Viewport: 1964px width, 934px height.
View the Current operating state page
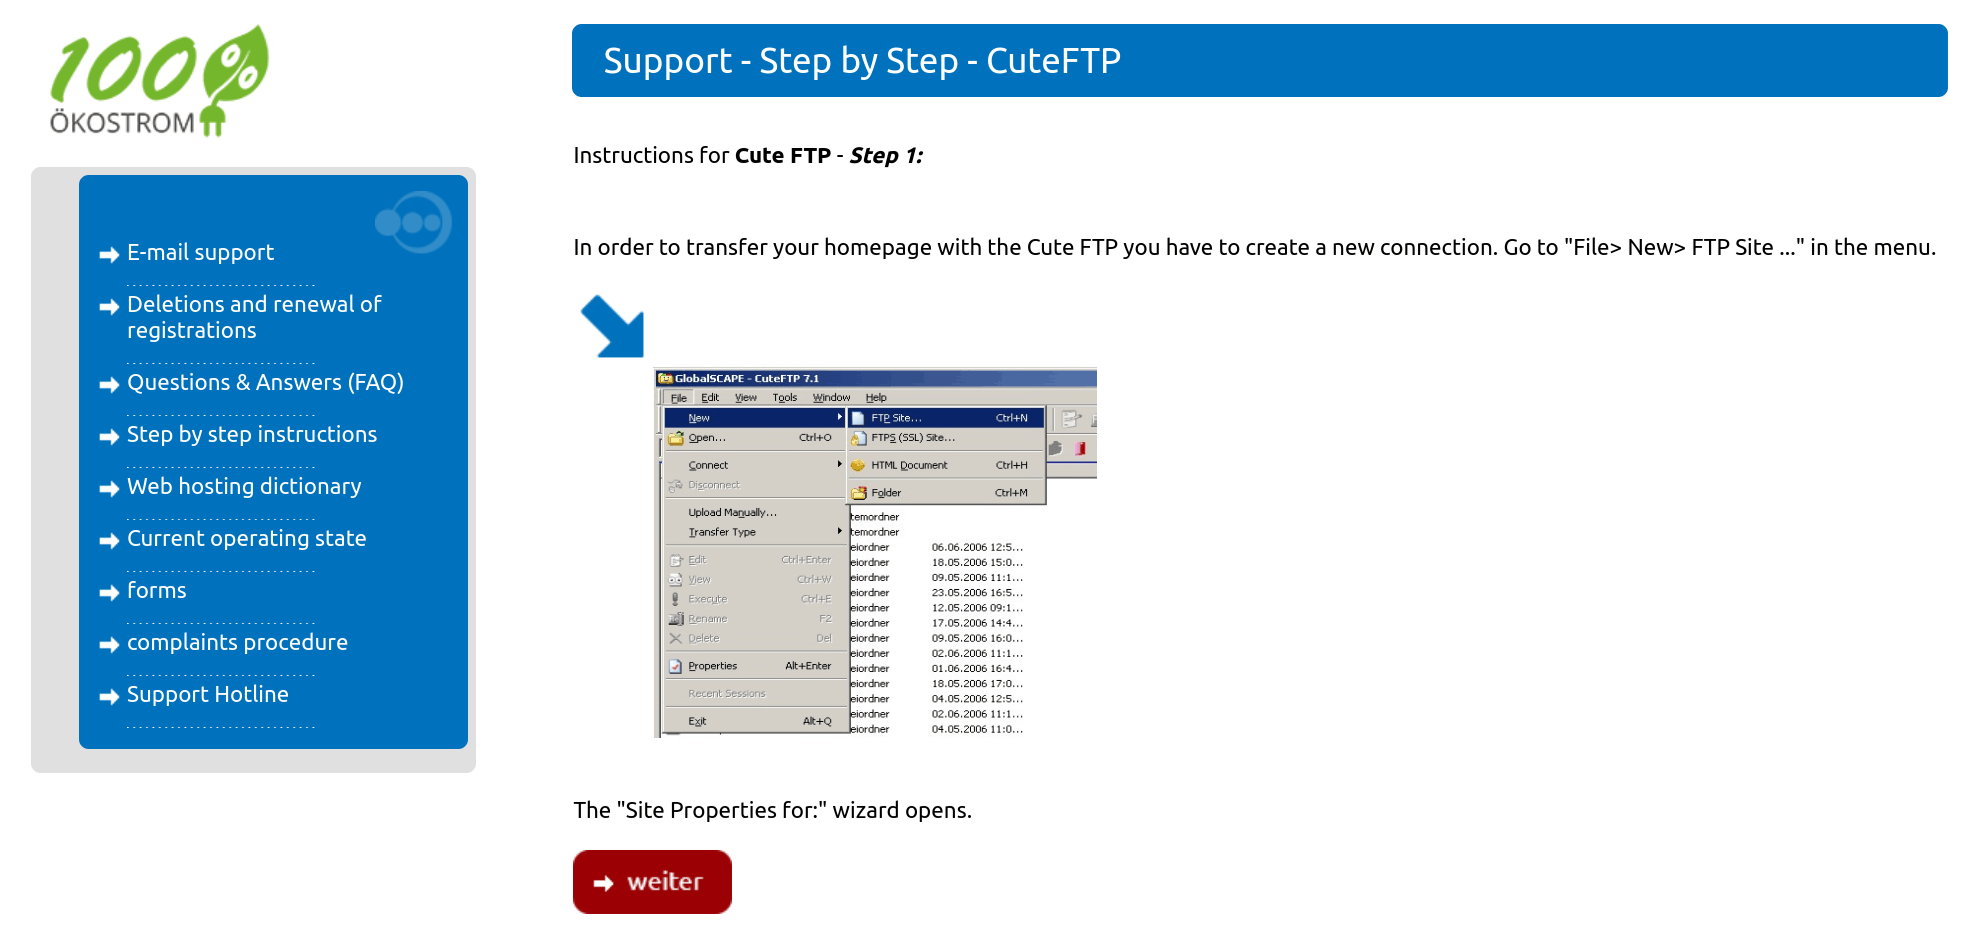246,539
